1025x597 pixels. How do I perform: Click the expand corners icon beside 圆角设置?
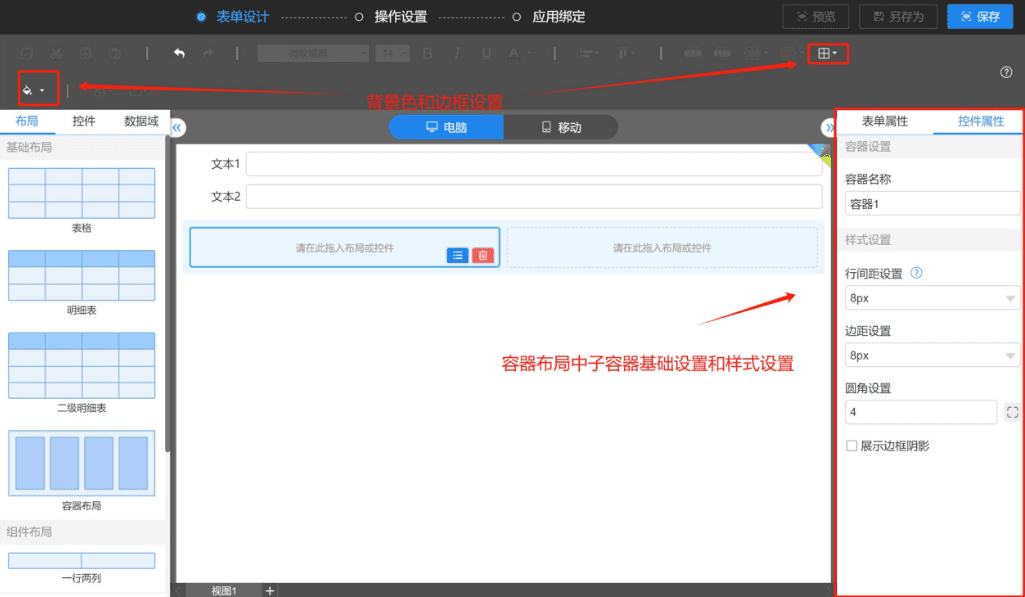(x=1013, y=413)
